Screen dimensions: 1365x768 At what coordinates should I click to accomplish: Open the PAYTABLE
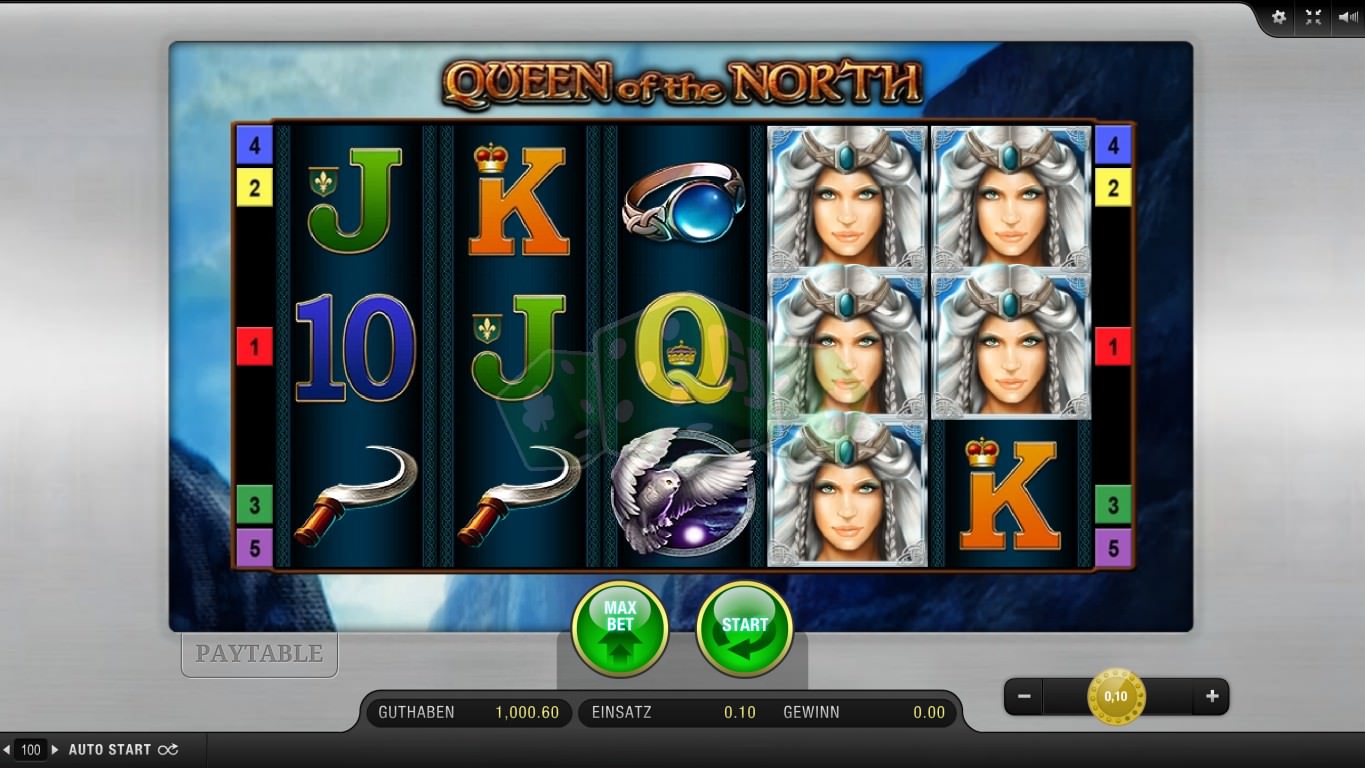click(259, 654)
